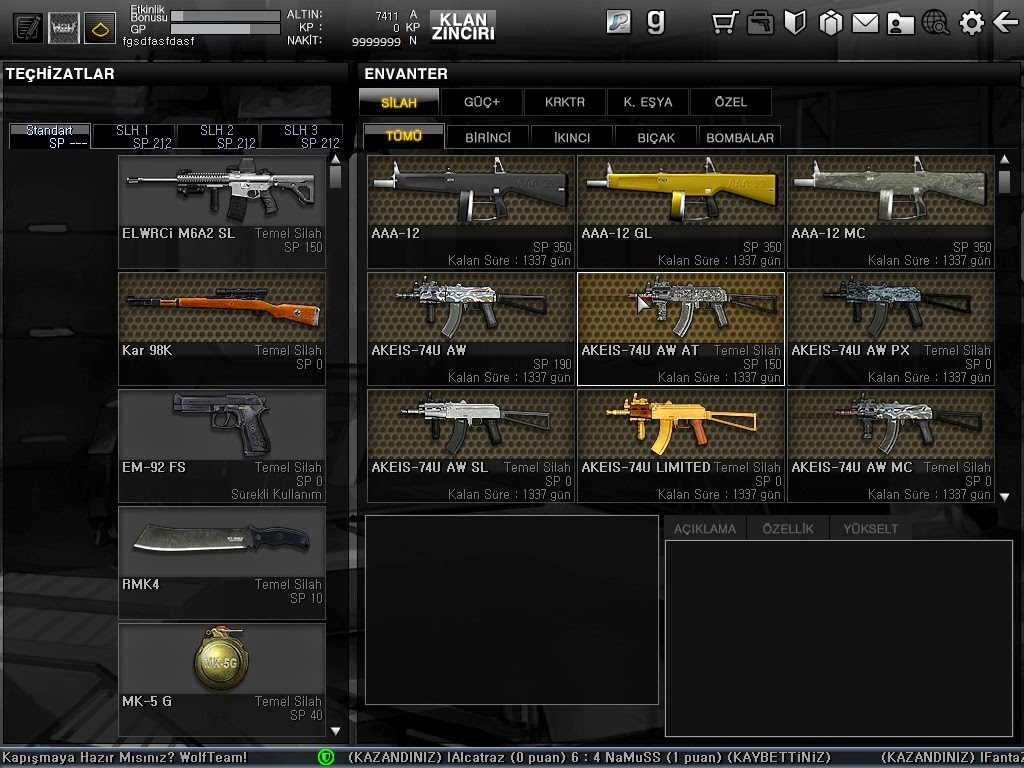Select the equipped Kar 98K rifle
The width and height of the screenshot is (1024, 768).
coord(222,328)
